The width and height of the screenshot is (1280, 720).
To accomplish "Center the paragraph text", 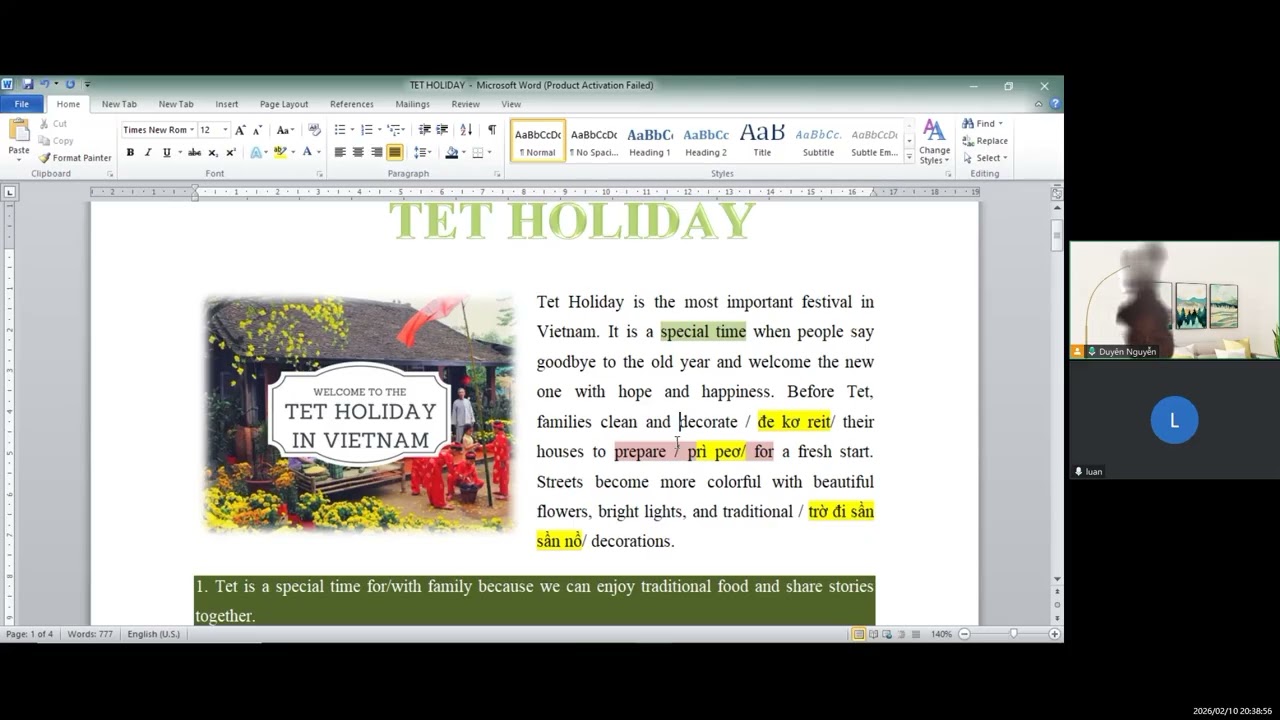I will (358, 152).
